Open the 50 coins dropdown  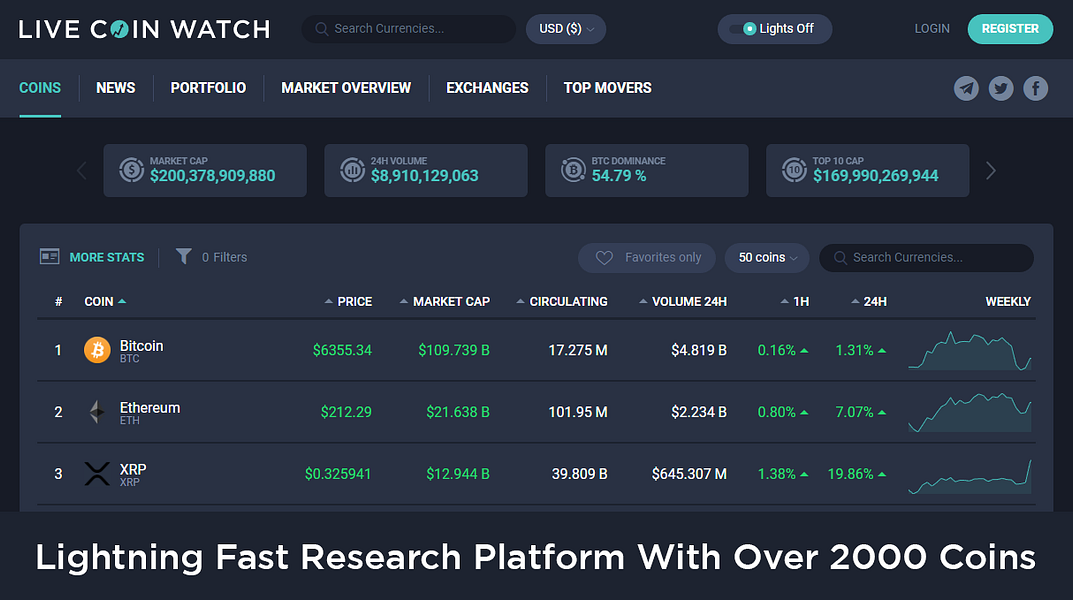click(x=767, y=258)
